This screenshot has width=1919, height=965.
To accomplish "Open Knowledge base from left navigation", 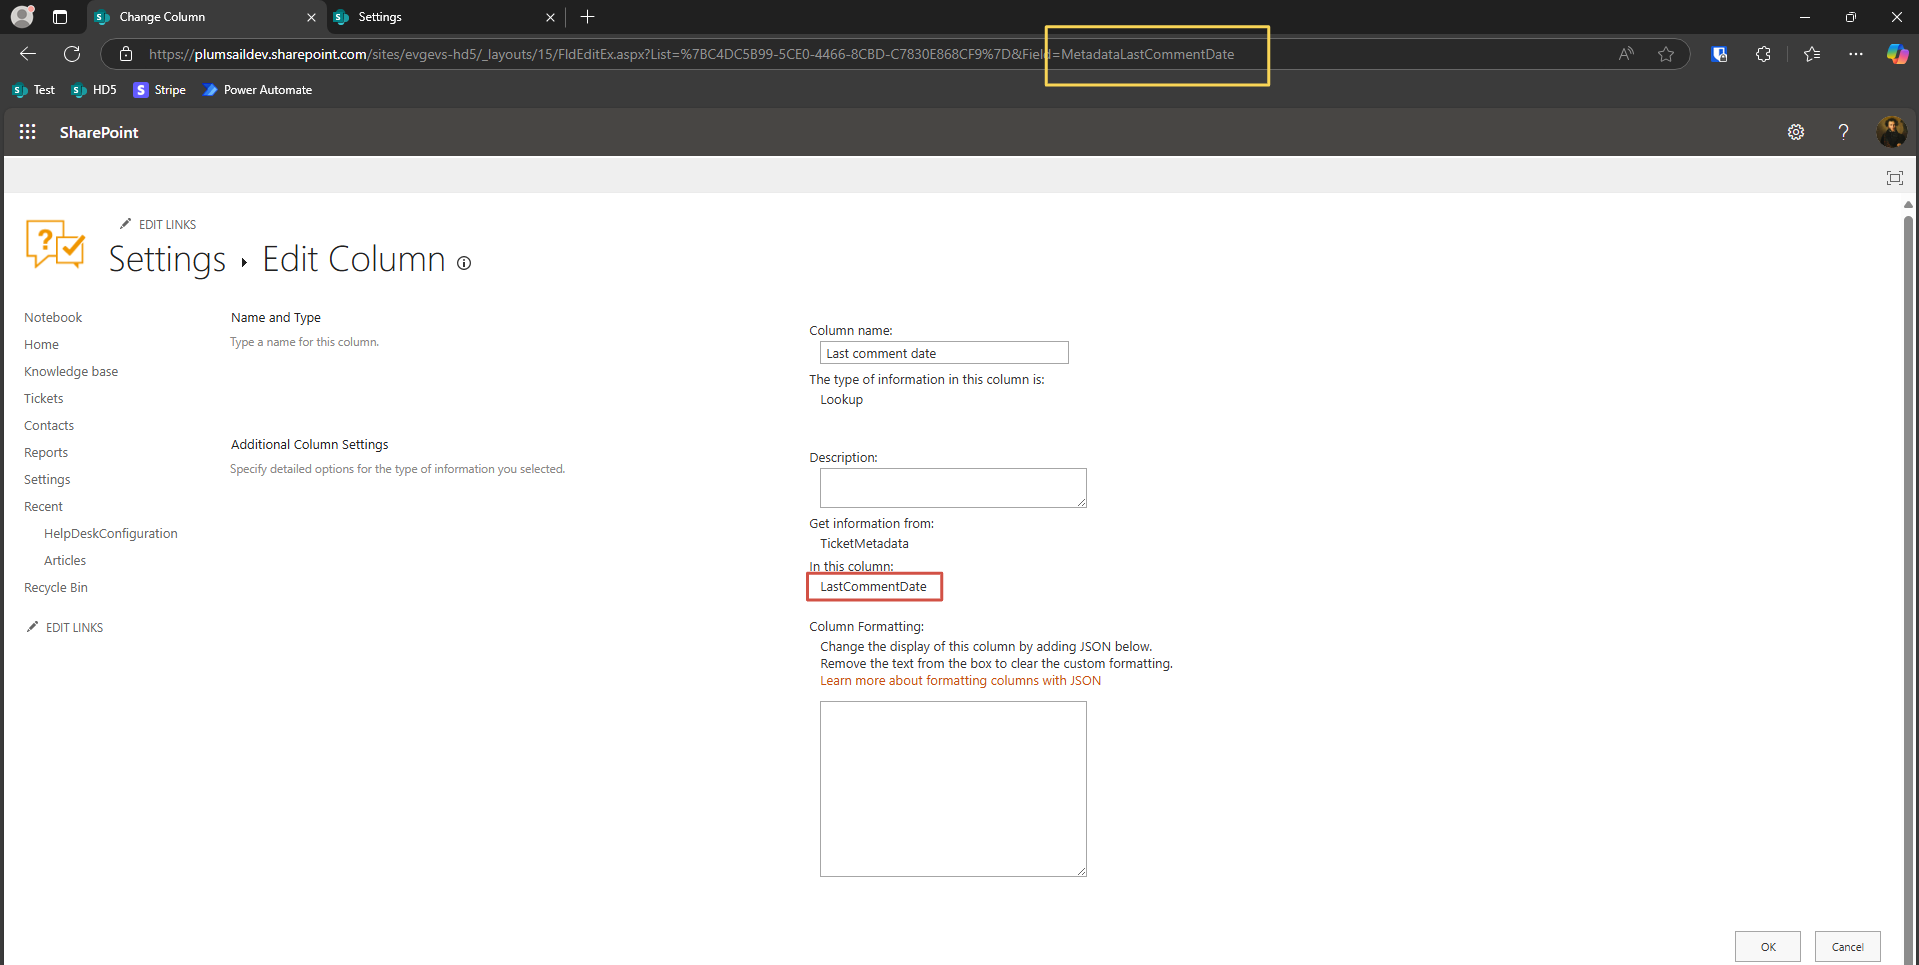I will (71, 371).
